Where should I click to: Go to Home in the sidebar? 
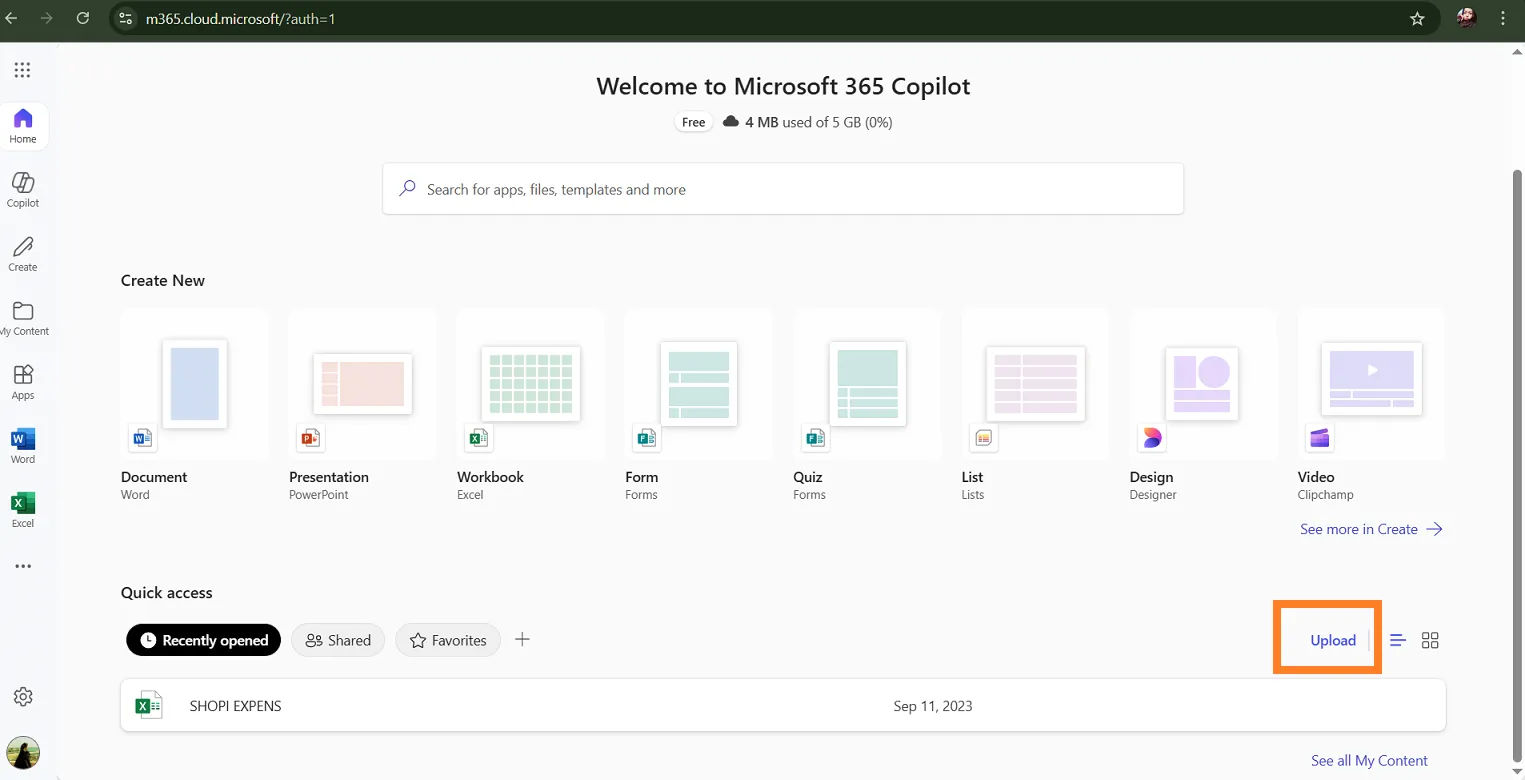[x=23, y=126]
